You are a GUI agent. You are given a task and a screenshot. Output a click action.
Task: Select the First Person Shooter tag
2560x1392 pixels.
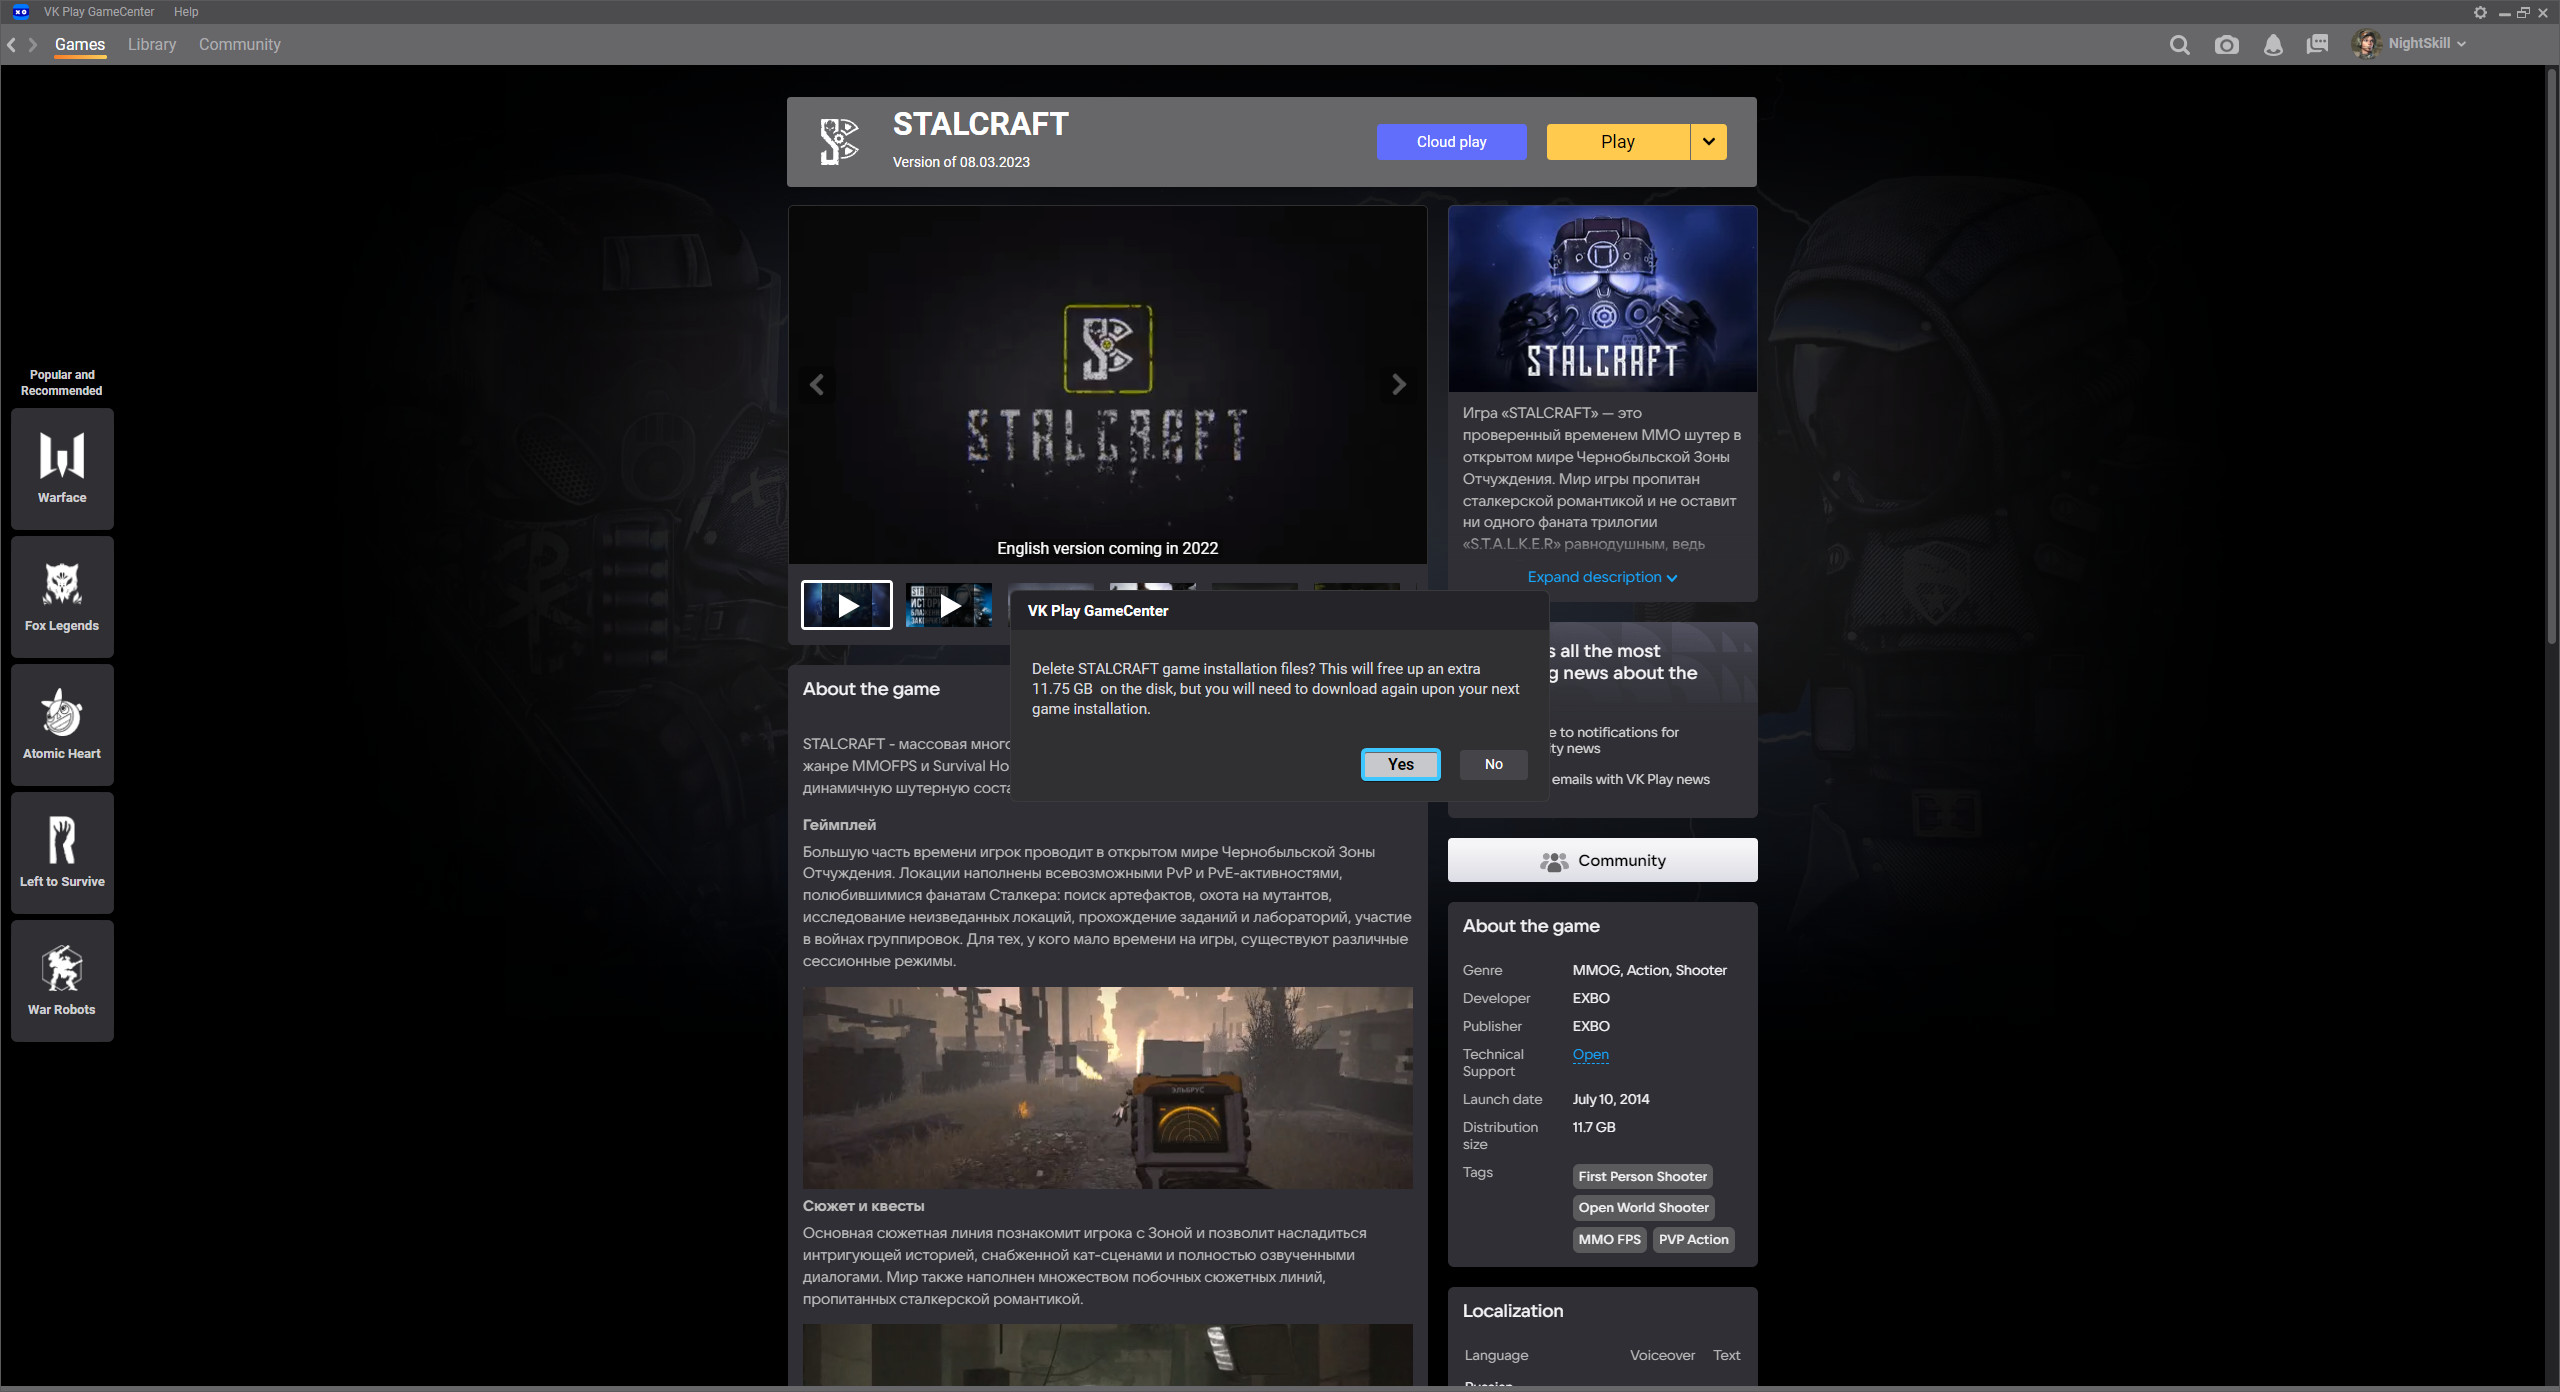coord(1642,1177)
